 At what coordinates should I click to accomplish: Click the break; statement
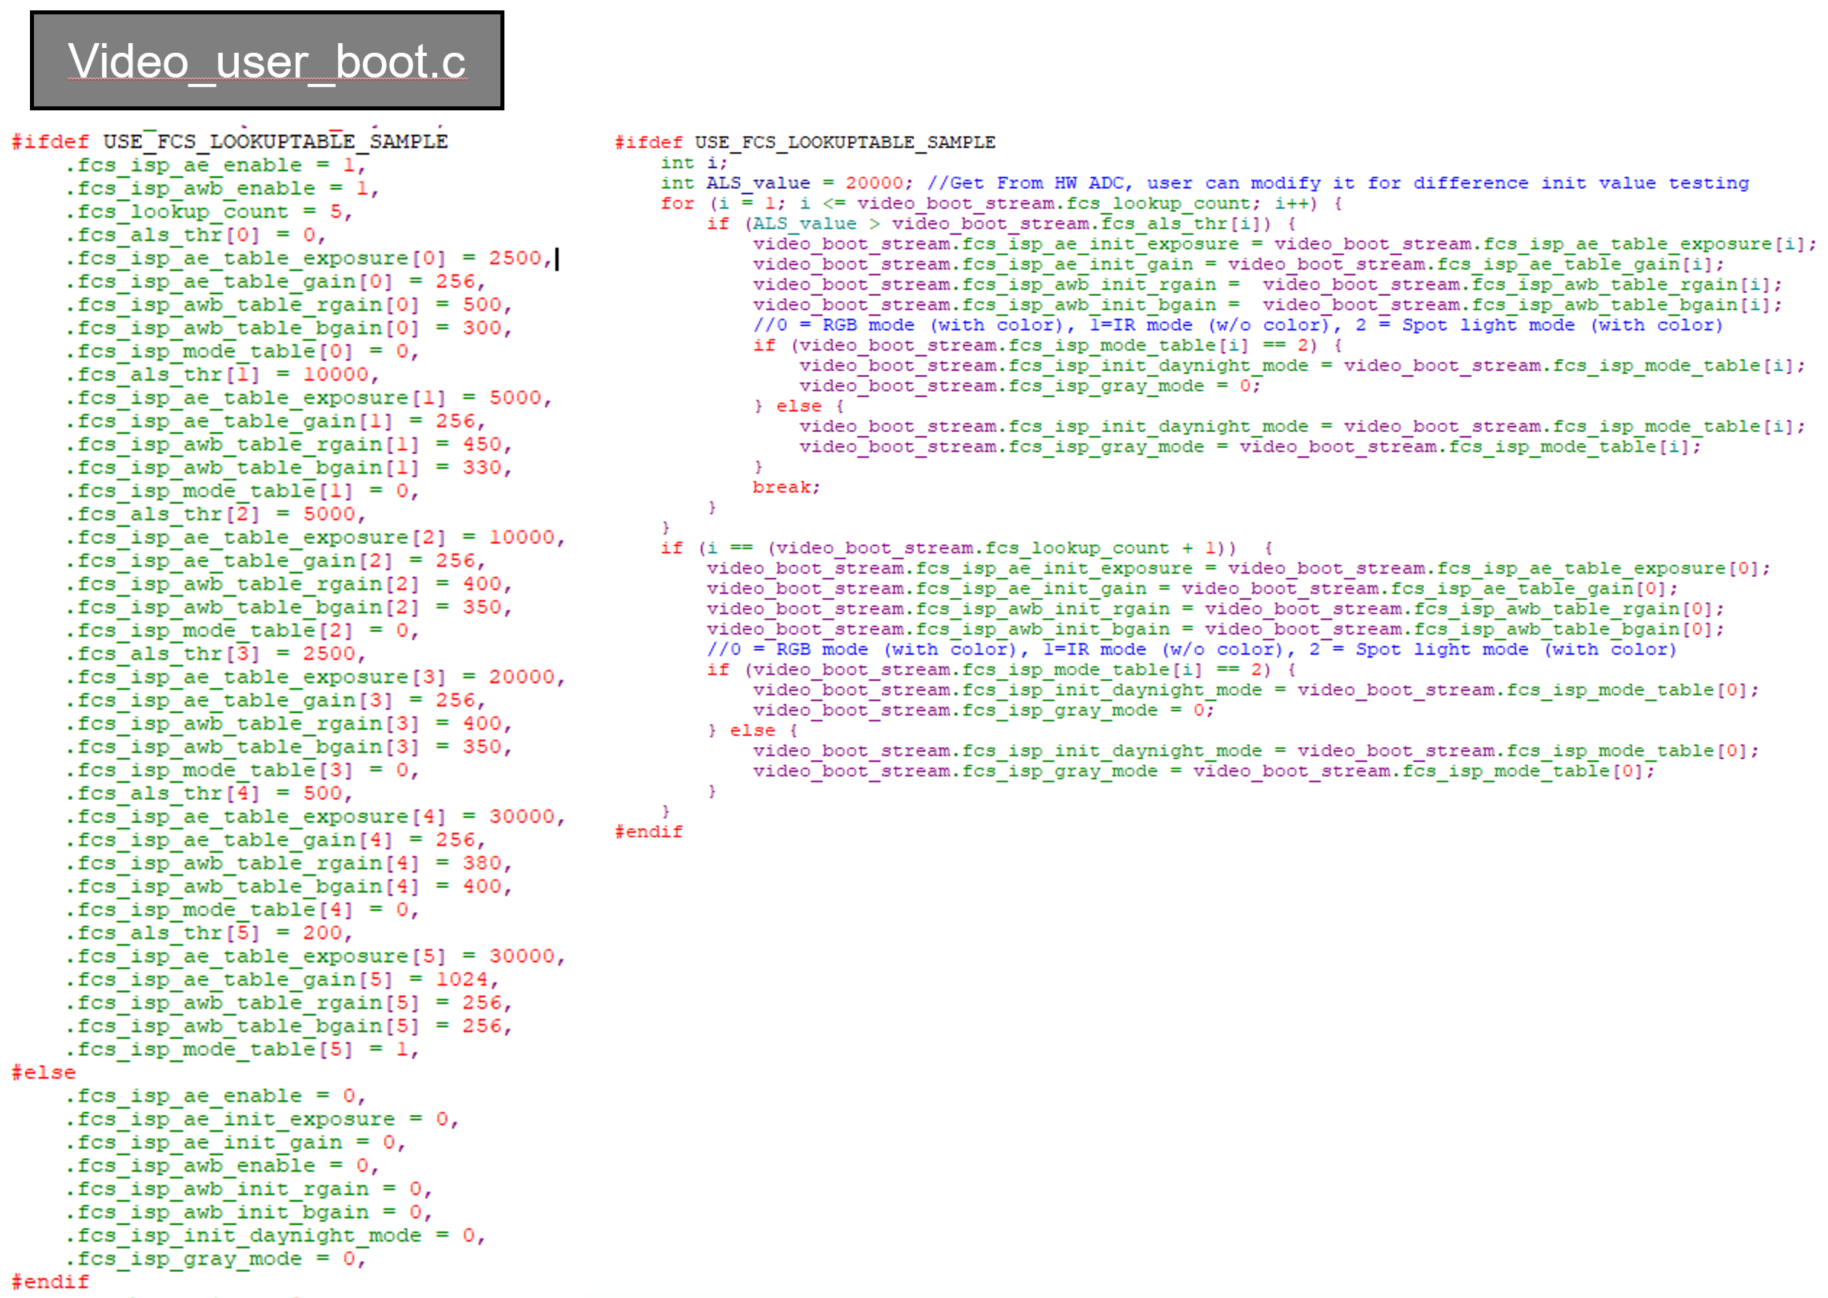(786, 487)
